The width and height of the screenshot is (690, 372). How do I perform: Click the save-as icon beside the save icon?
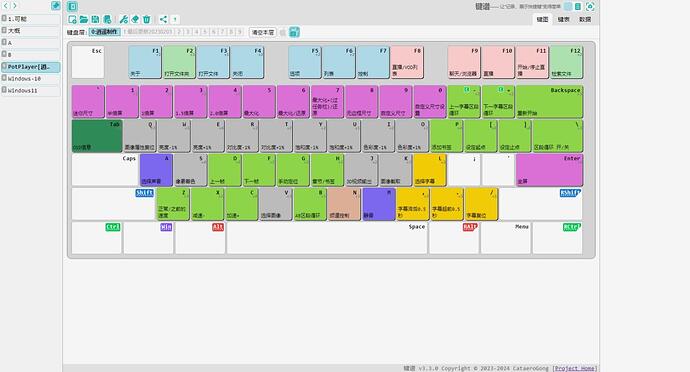pos(107,19)
